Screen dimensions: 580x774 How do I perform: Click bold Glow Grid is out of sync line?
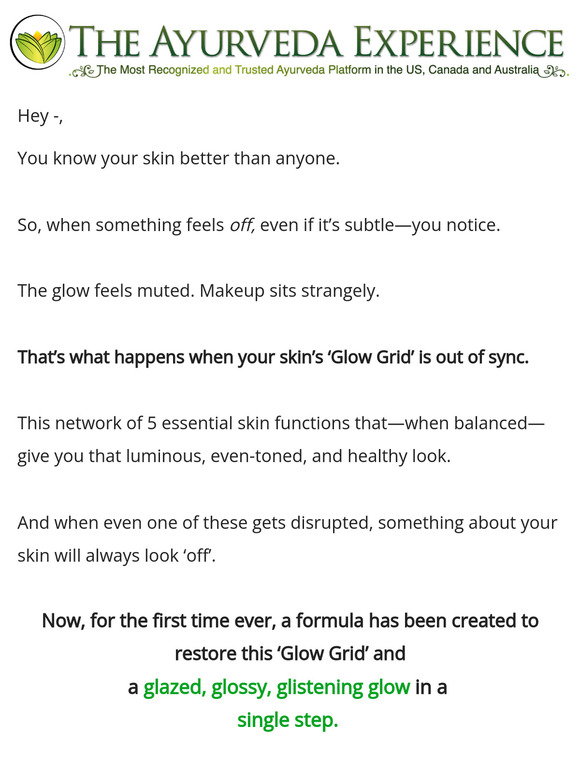pyautogui.click(x=273, y=357)
